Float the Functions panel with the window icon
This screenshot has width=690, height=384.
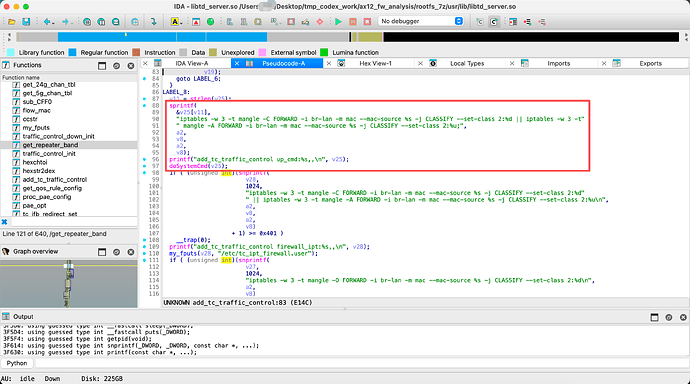pyautogui.click(x=102, y=66)
